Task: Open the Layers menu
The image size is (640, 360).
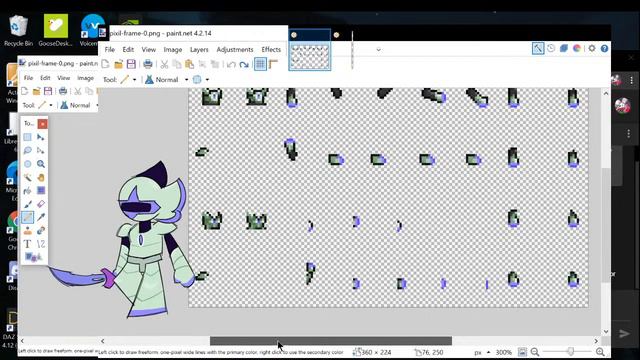Action: click(x=199, y=49)
